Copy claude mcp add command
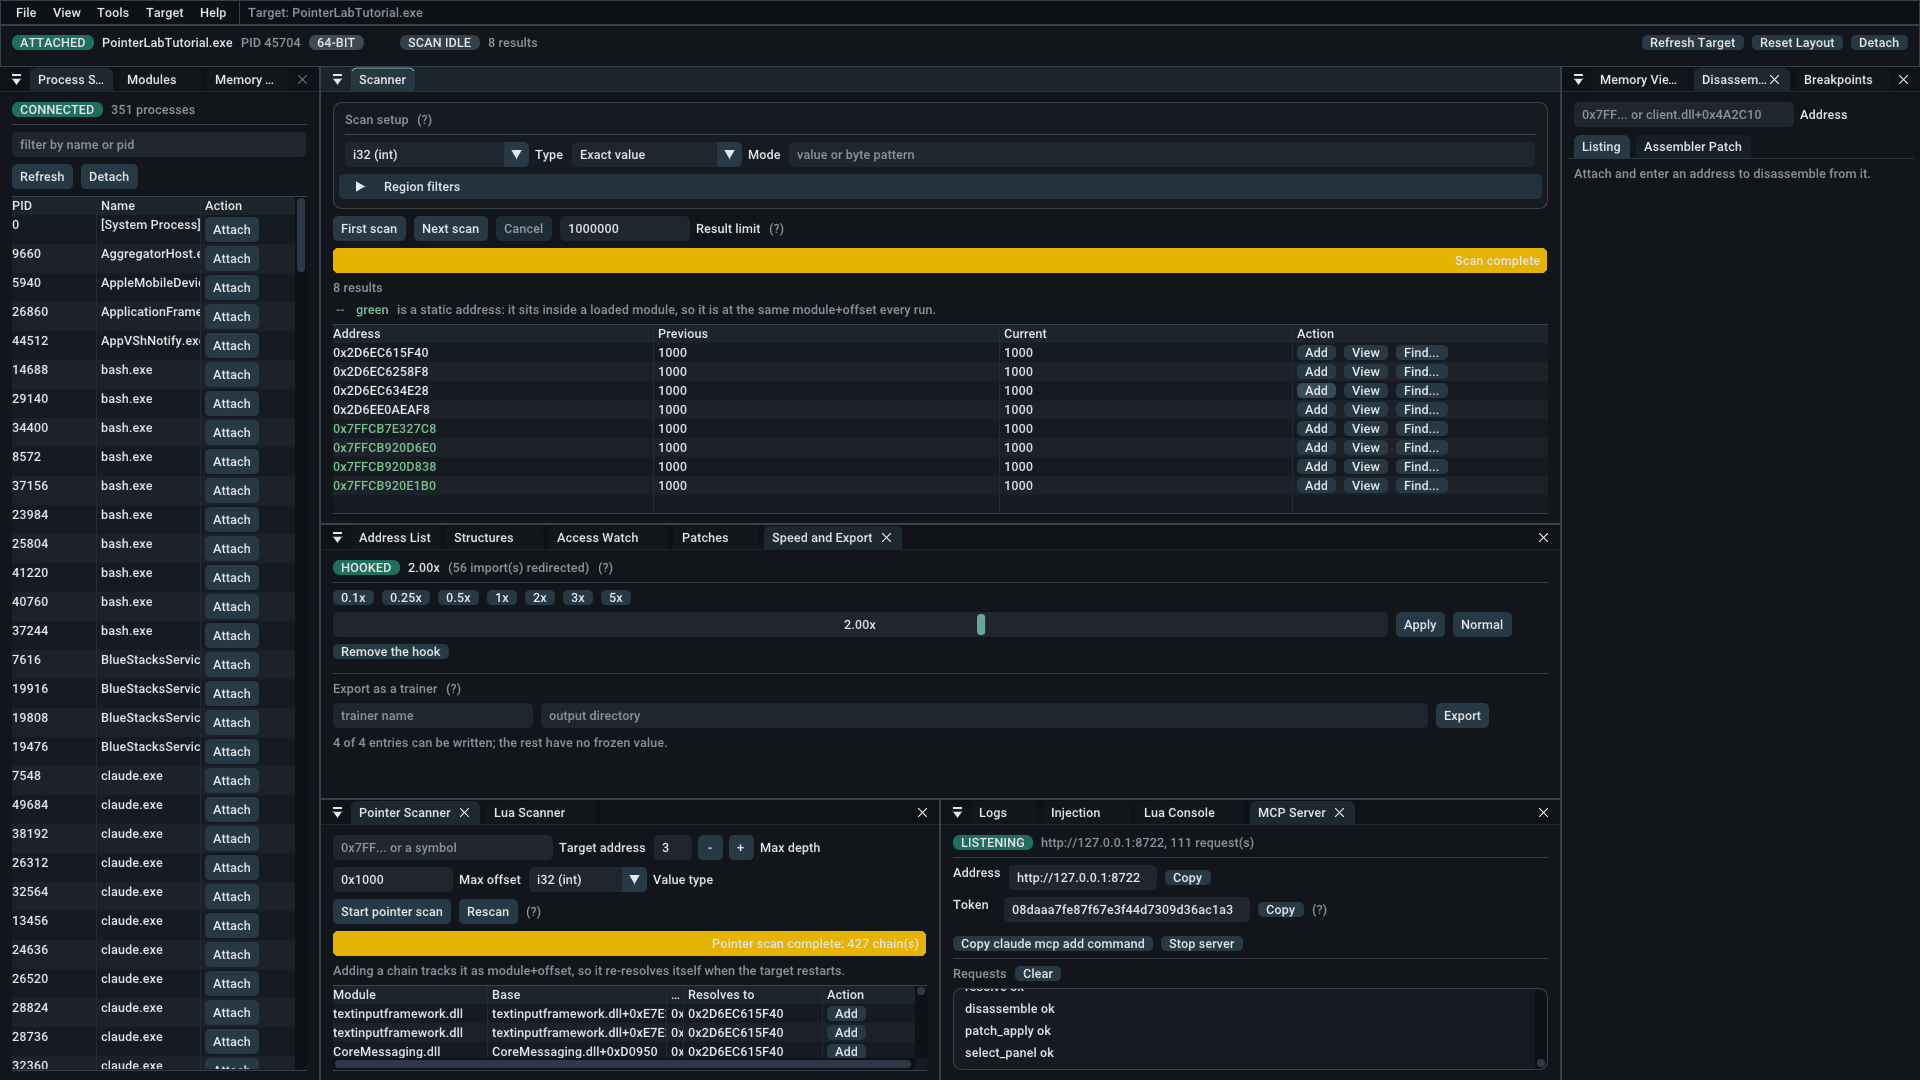 click(1052, 944)
